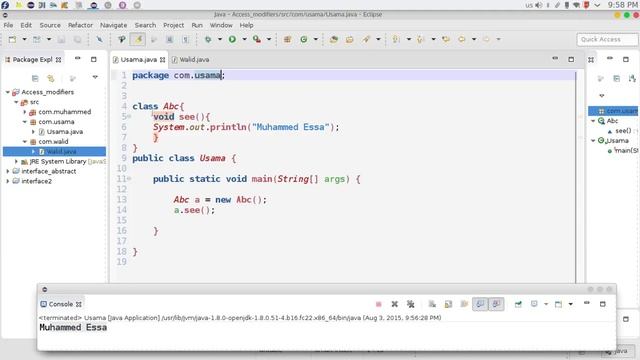Screen dimensions: 640x360
Task: Click the New Java Package toolbar icon
Action: point(287,39)
